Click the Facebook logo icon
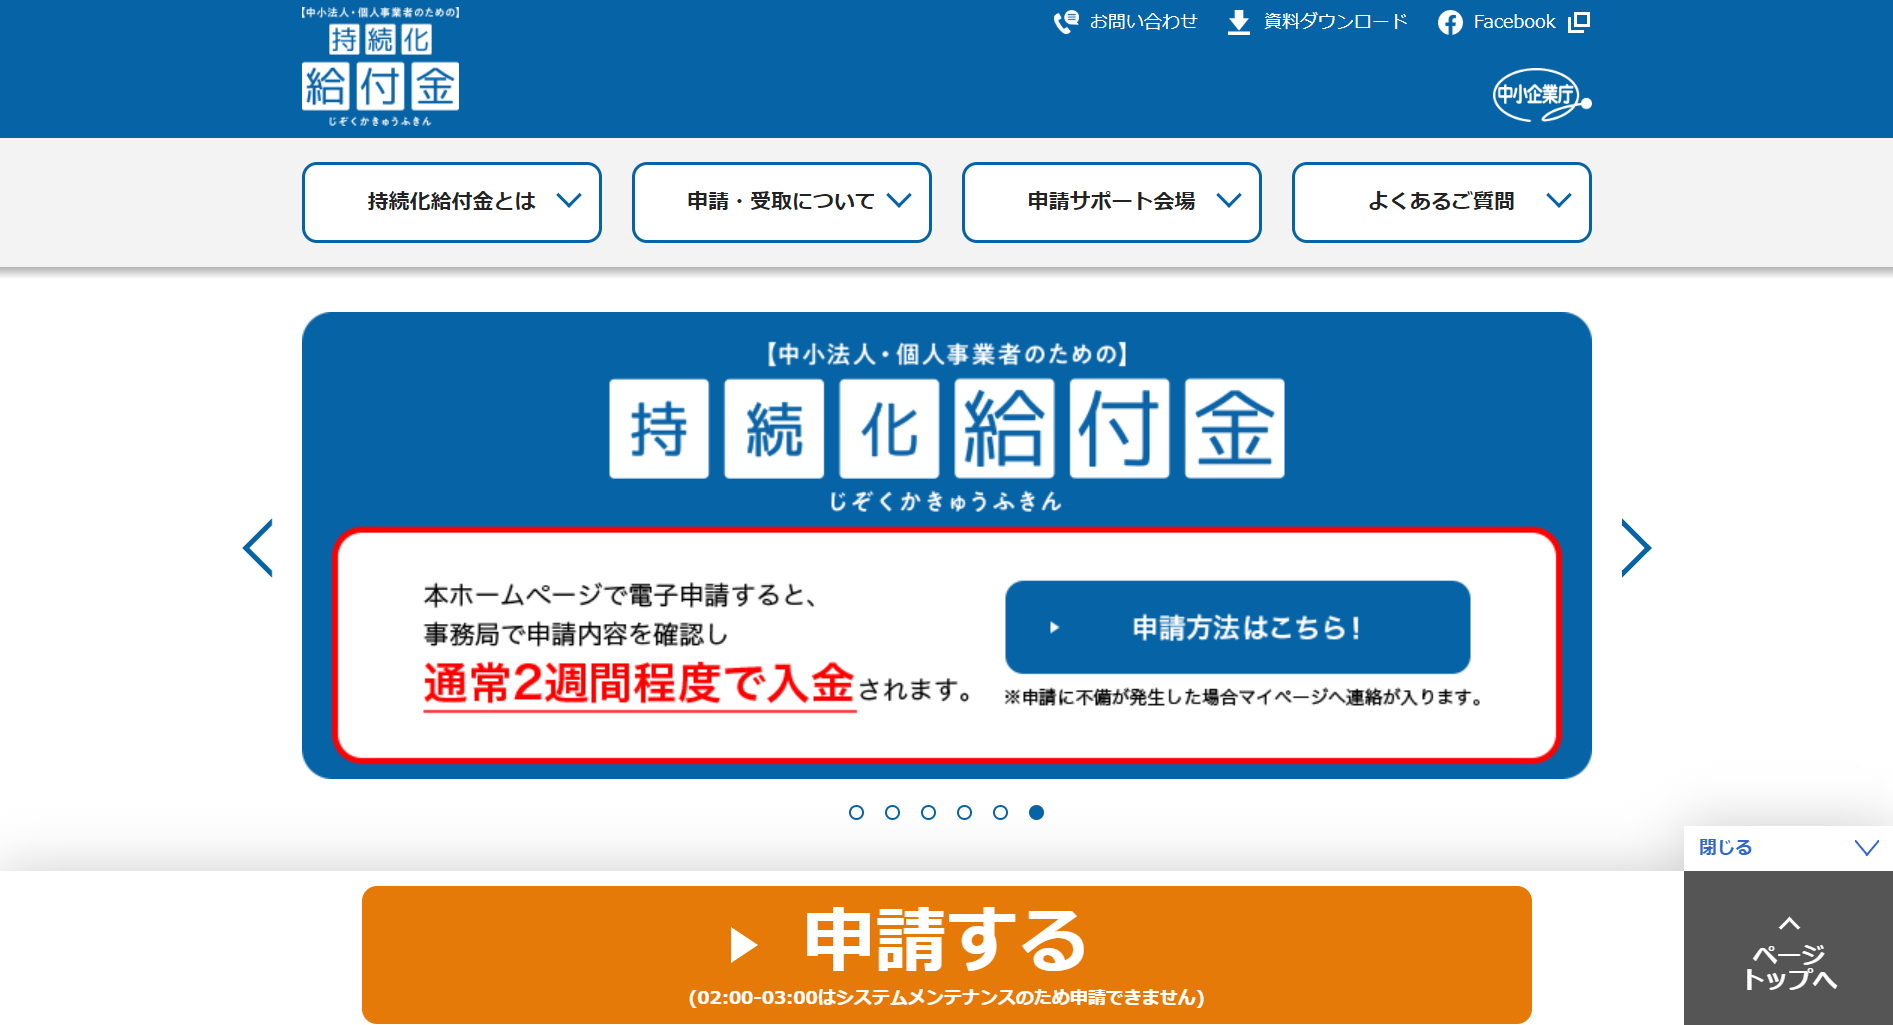Image resolution: width=1893 pixels, height=1025 pixels. point(1449,22)
